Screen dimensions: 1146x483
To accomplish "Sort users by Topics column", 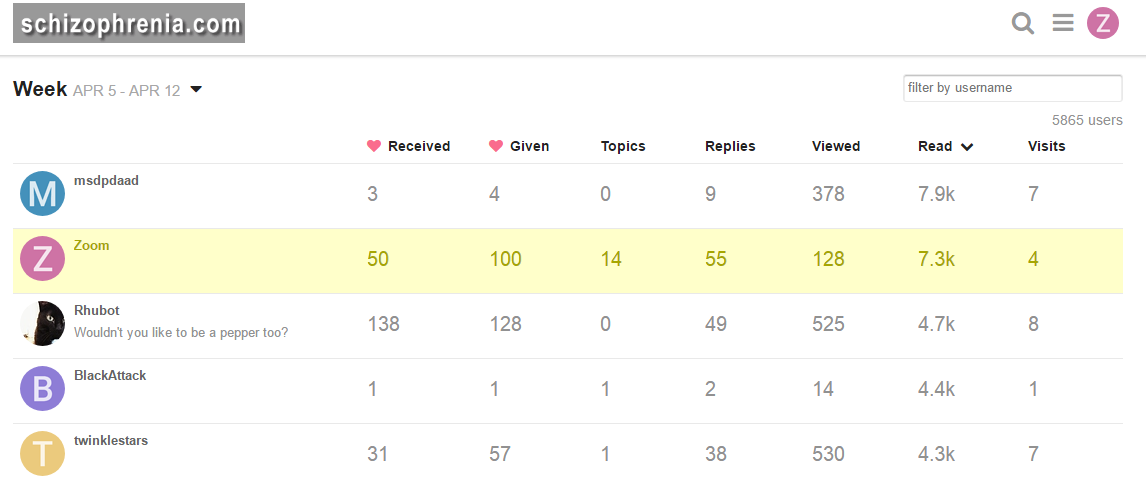I will [623, 146].
